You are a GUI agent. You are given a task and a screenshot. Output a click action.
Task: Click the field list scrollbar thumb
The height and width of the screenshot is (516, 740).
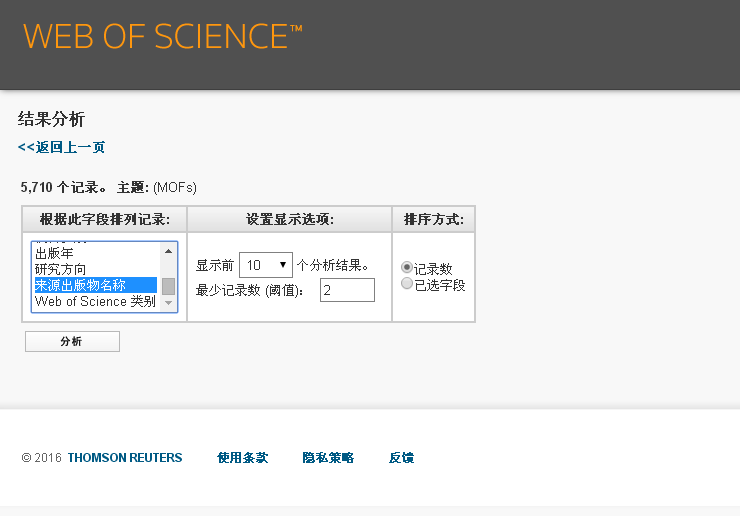coord(169,286)
